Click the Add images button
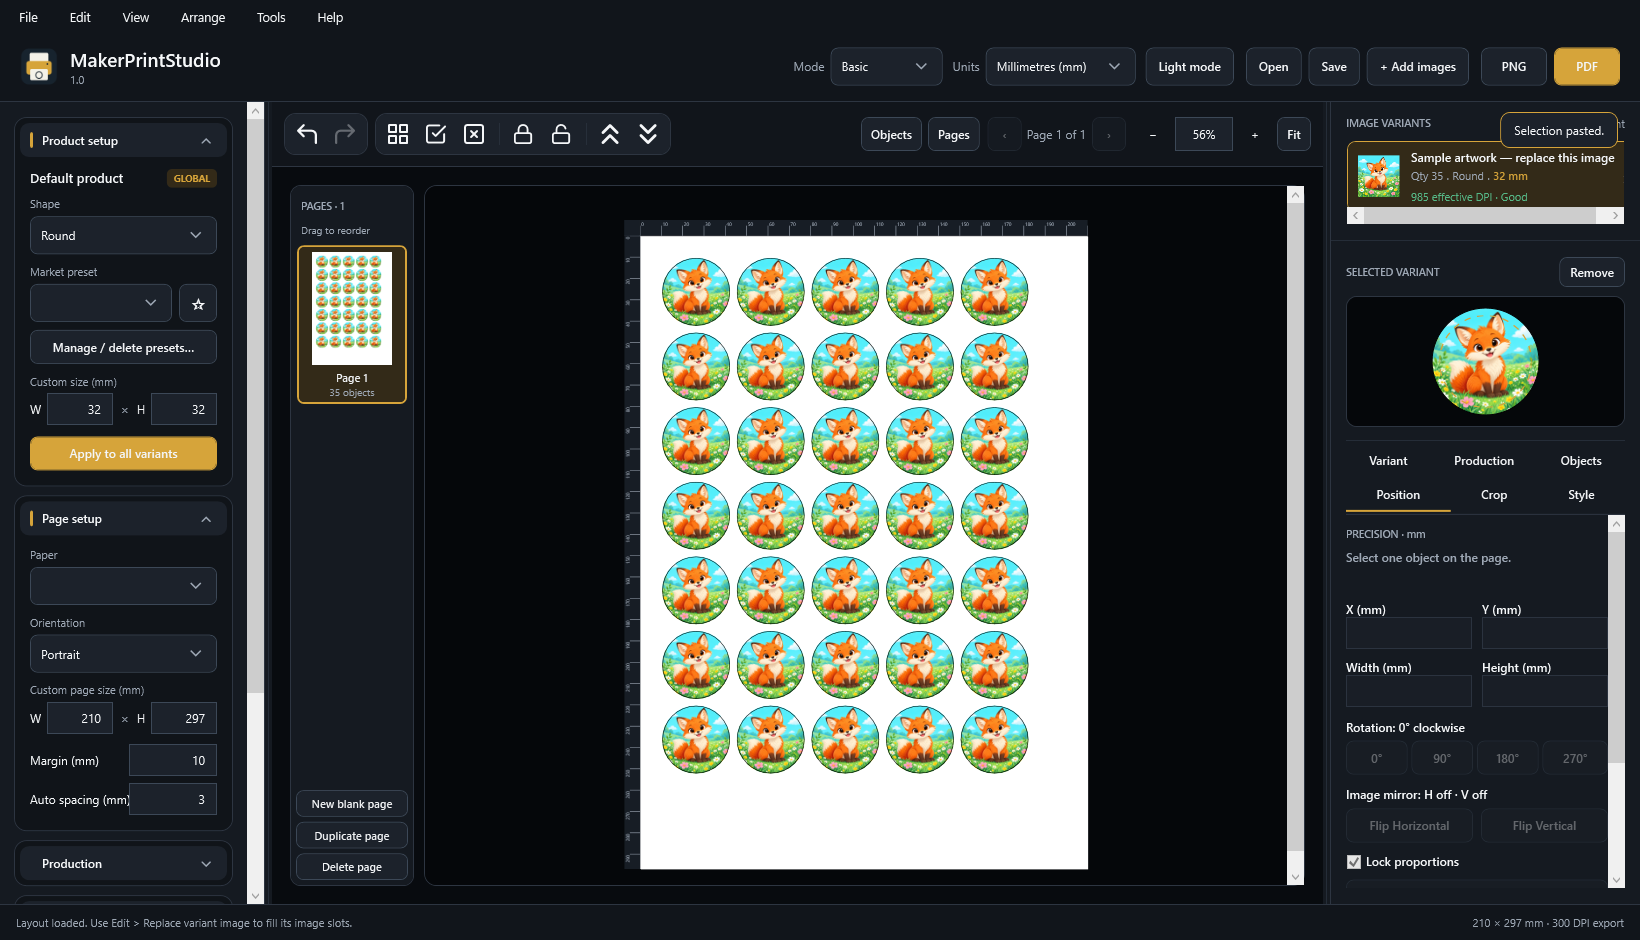 (x=1418, y=67)
